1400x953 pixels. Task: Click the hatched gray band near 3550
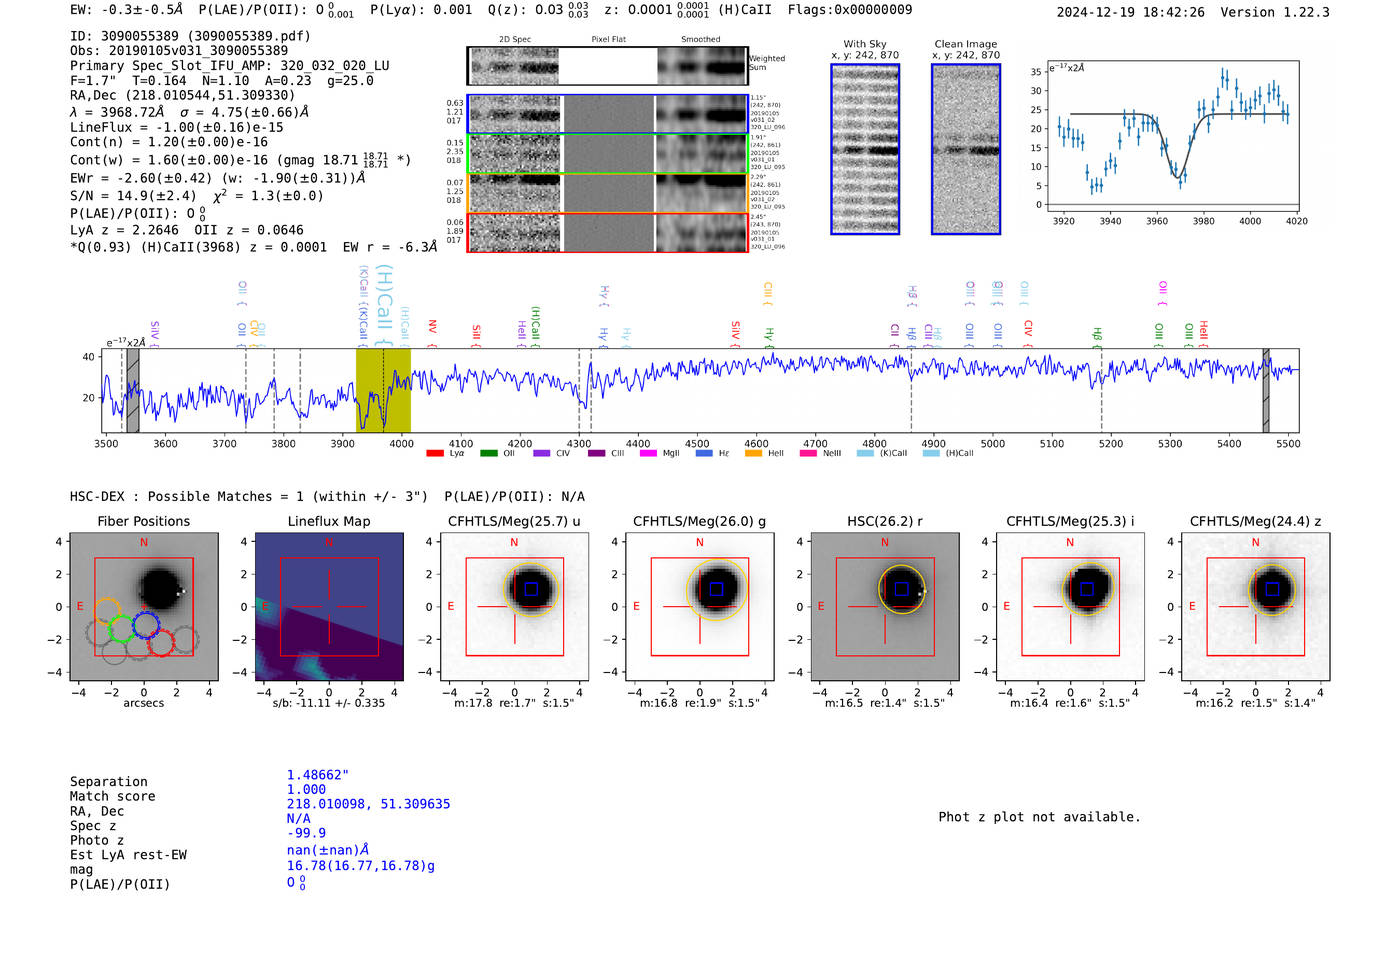click(133, 390)
